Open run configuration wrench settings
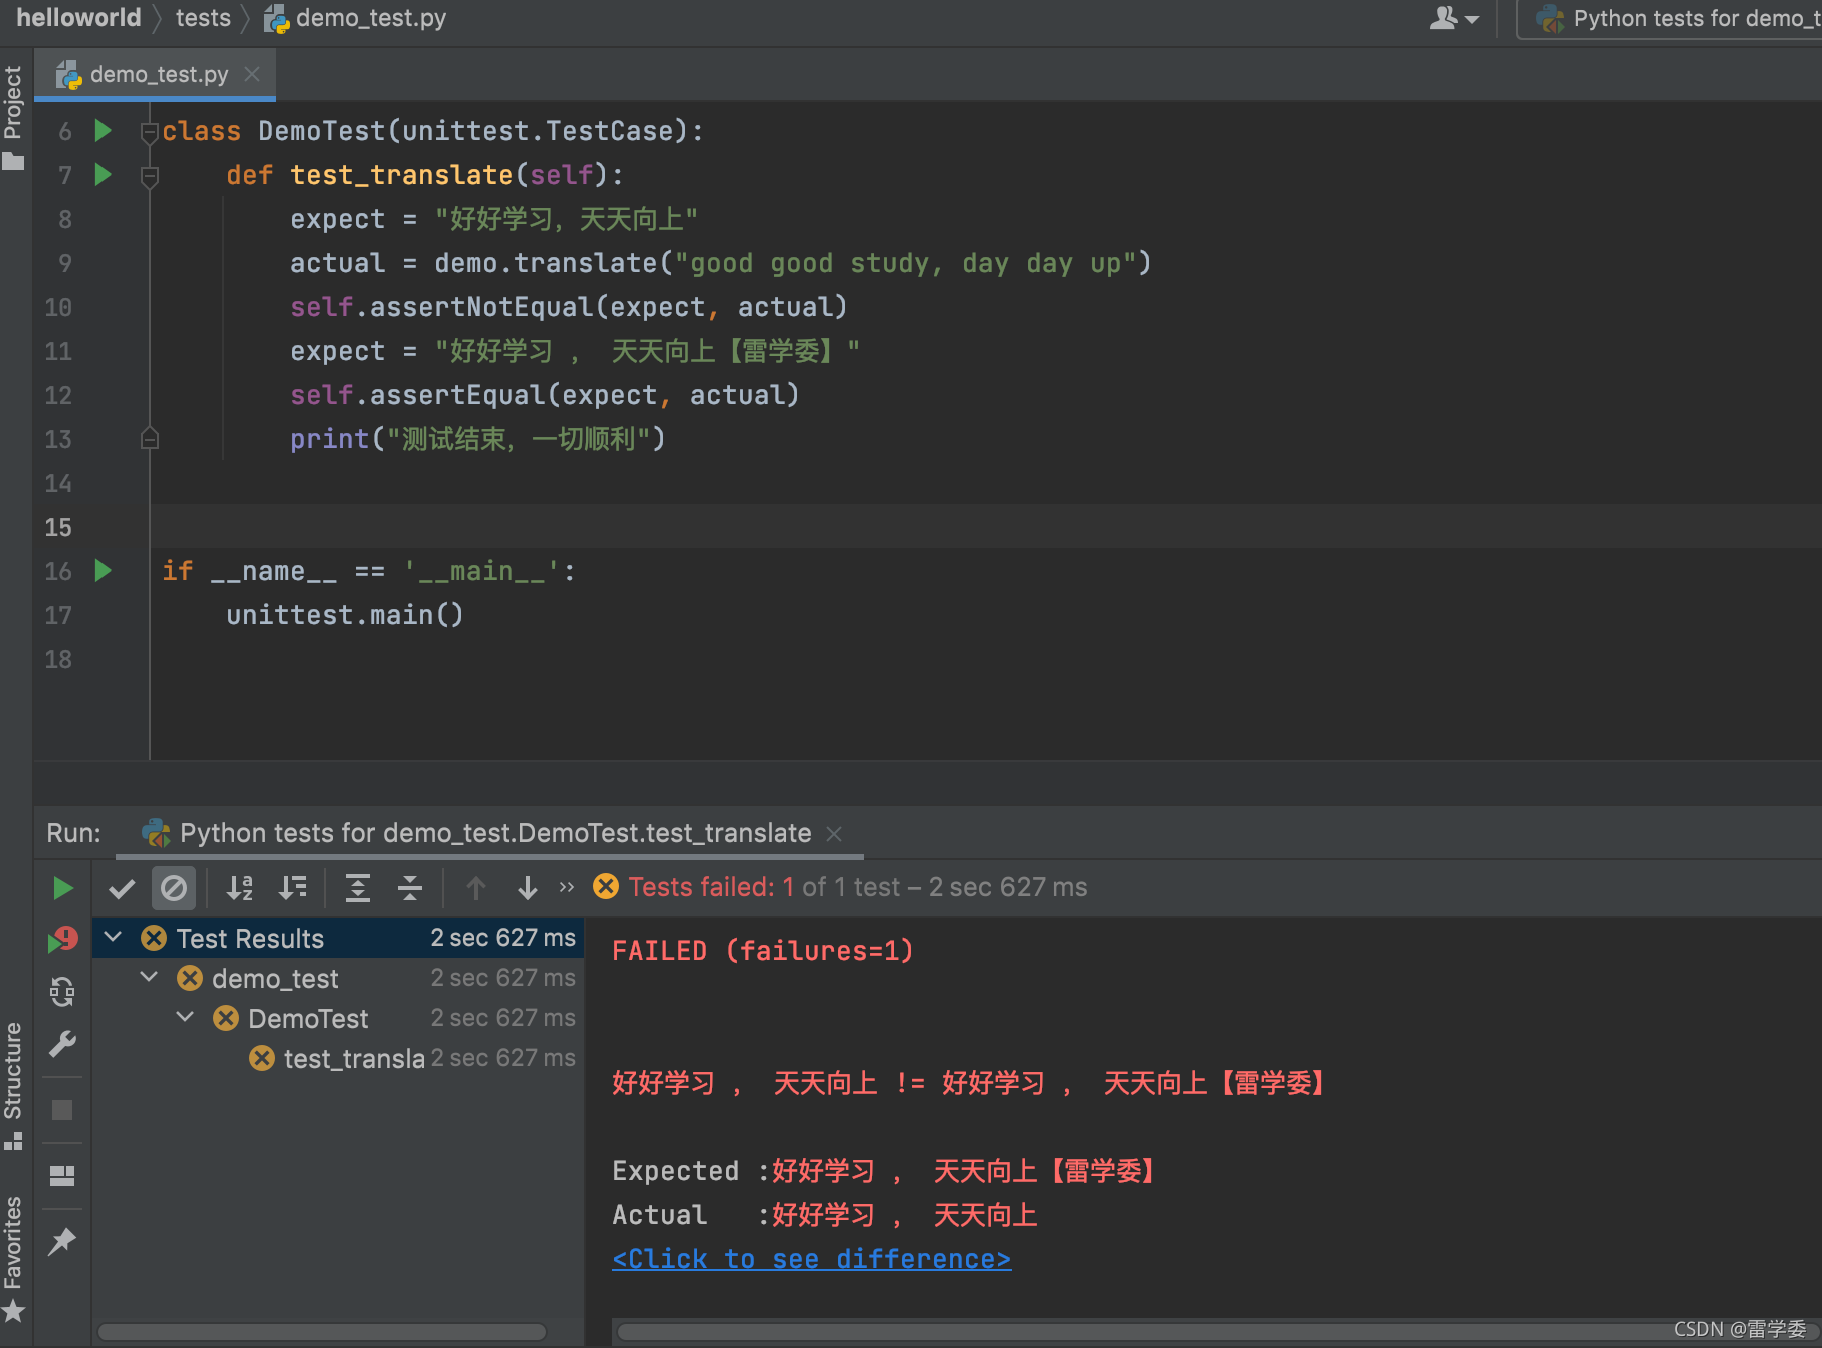This screenshot has height=1348, width=1822. tap(62, 1044)
